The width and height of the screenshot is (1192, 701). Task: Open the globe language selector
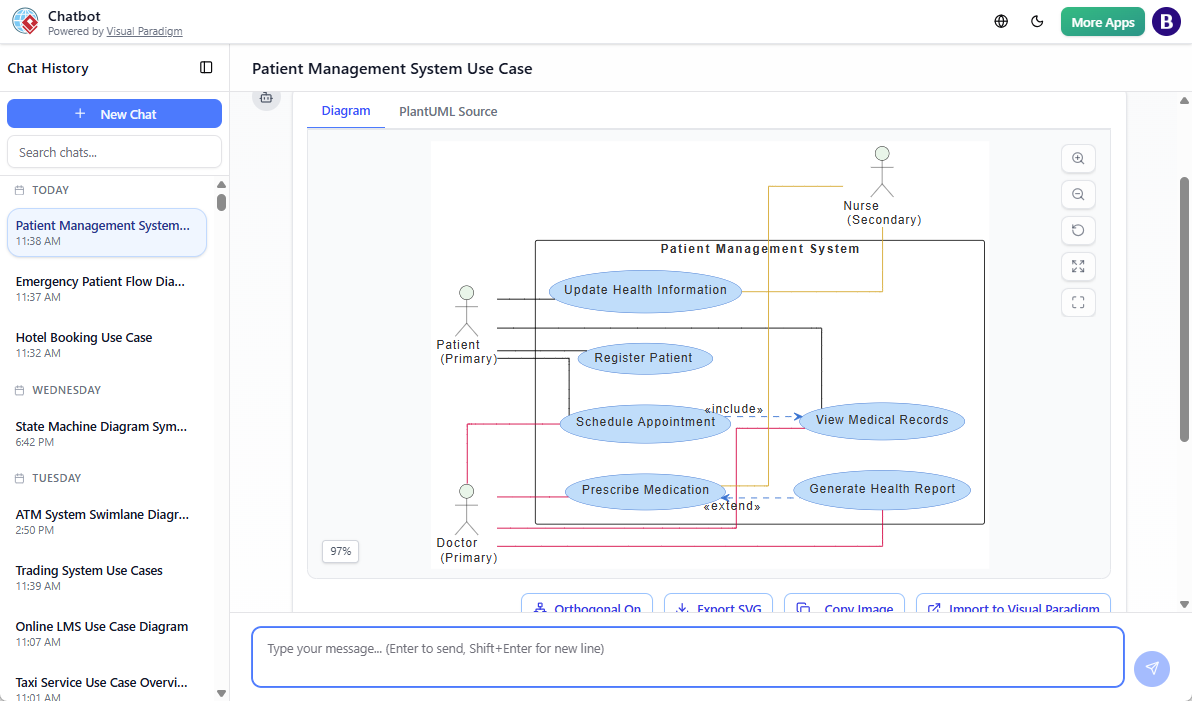point(1000,21)
